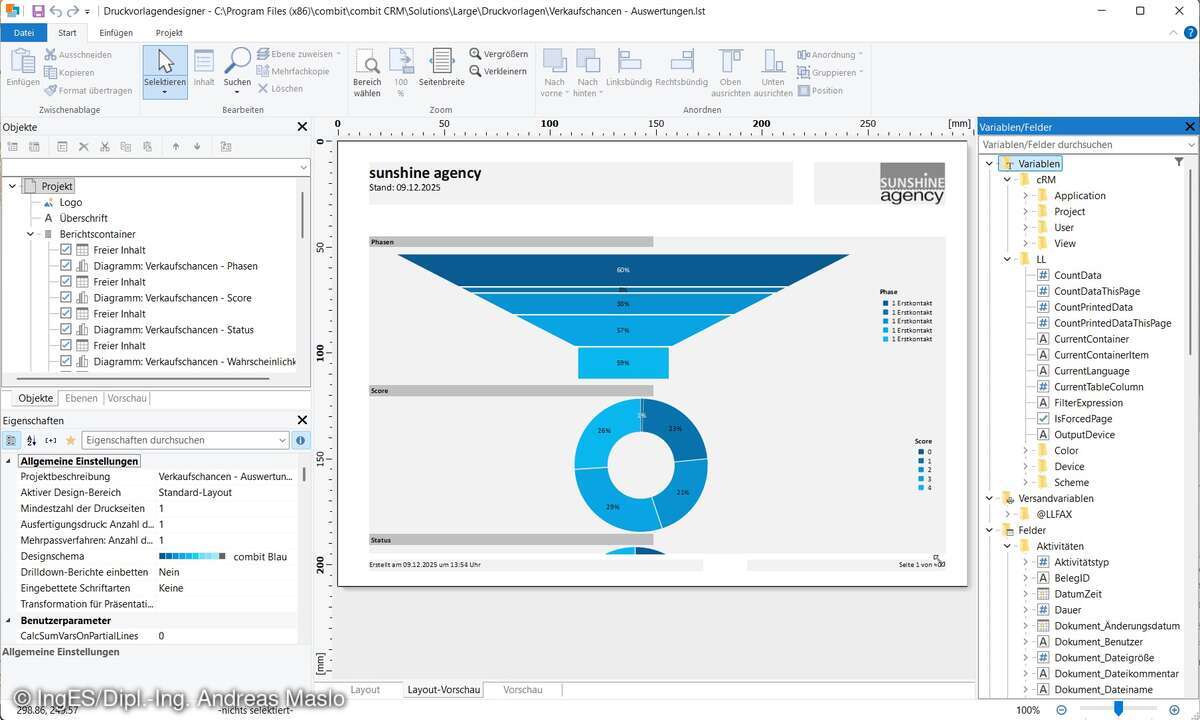This screenshot has height=720, width=1200.
Task: Toggle the IsForcedPage variable checkbox
Action: 1043,418
